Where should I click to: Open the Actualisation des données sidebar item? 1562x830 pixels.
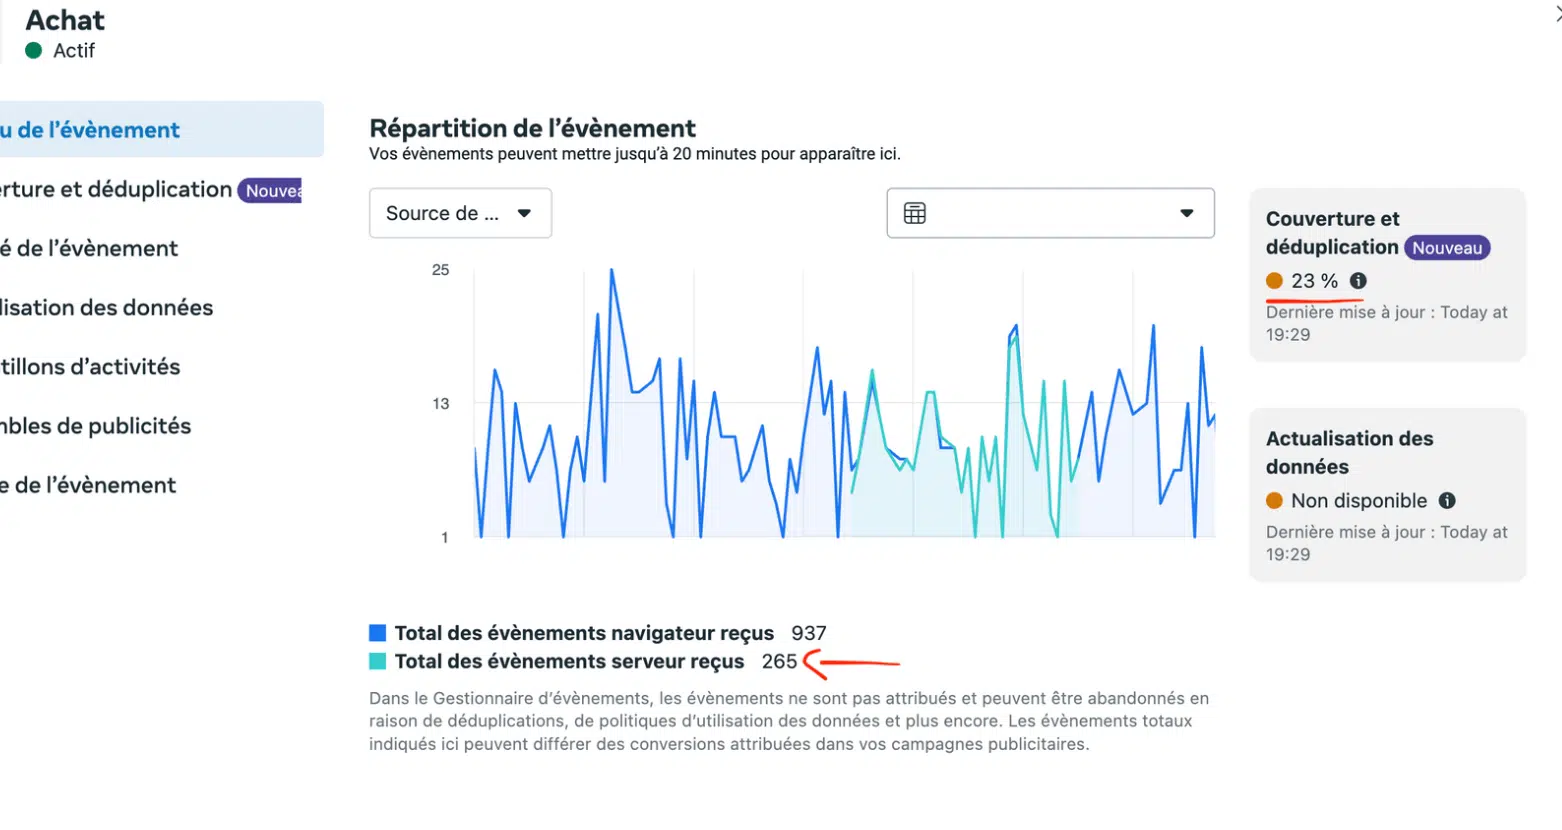[107, 308]
